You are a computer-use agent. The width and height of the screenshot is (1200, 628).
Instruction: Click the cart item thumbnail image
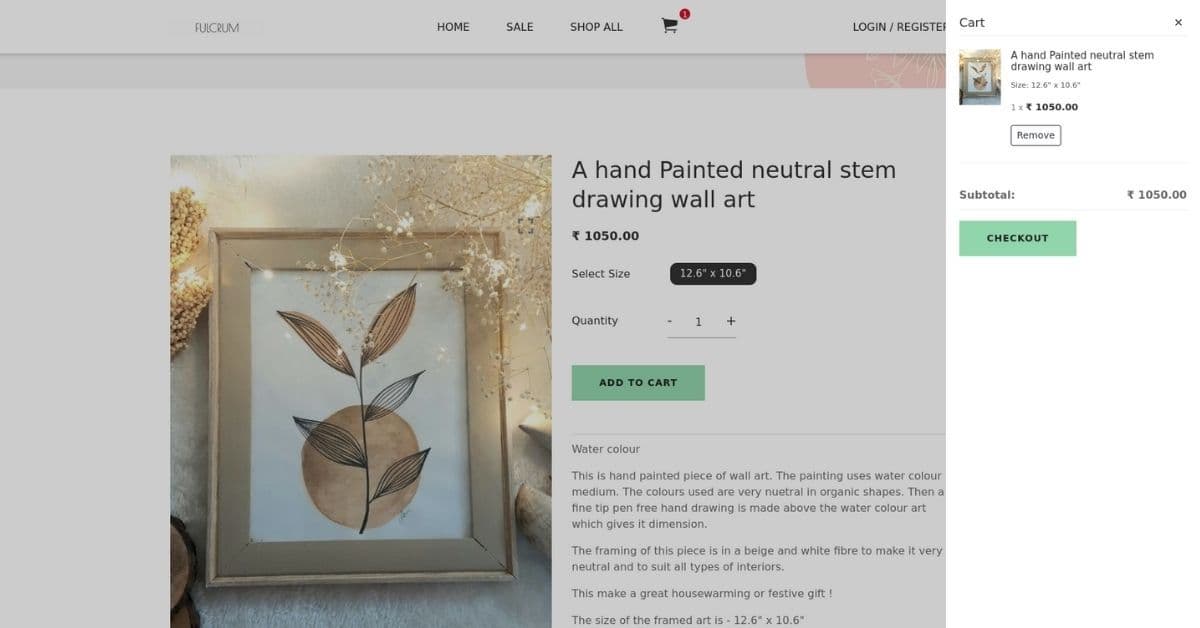click(980, 77)
